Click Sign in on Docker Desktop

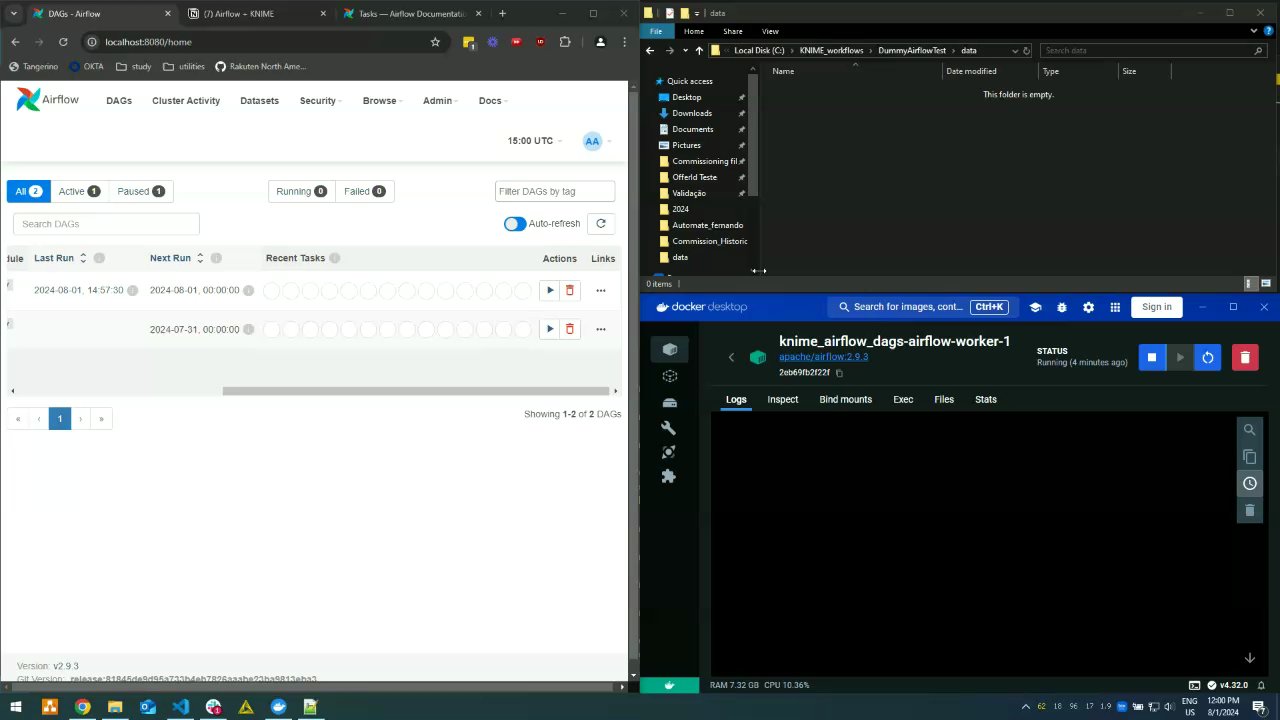point(1157,307)
